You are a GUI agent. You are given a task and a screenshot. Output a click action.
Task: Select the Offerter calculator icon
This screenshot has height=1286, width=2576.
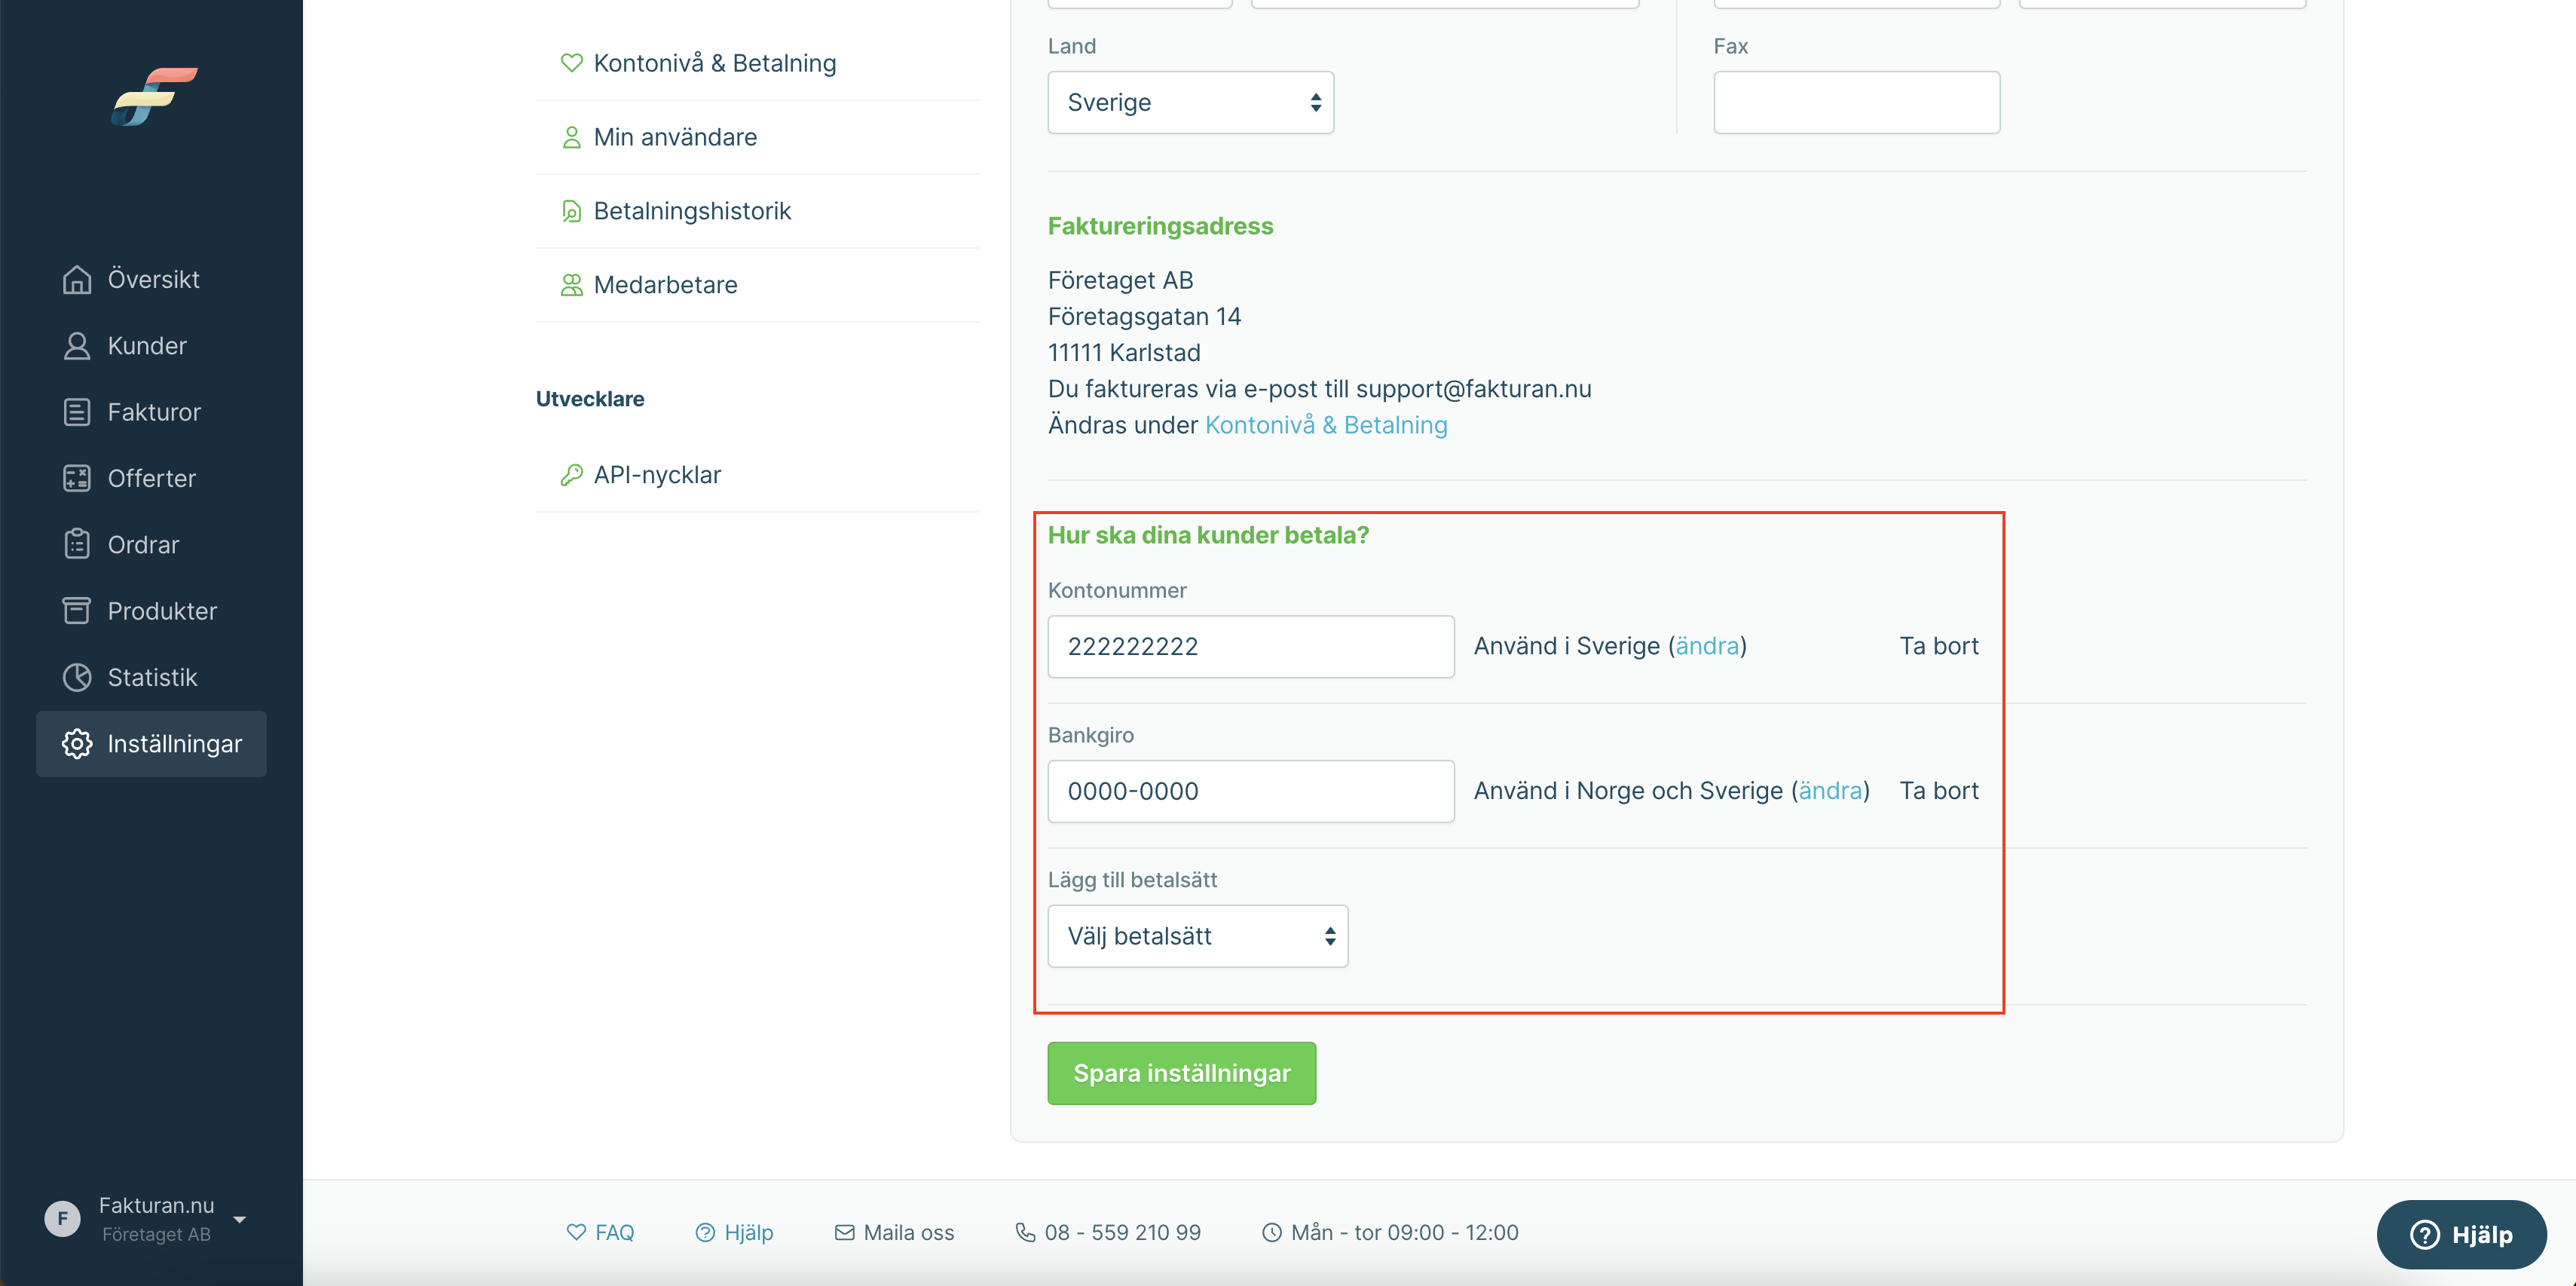77,479
